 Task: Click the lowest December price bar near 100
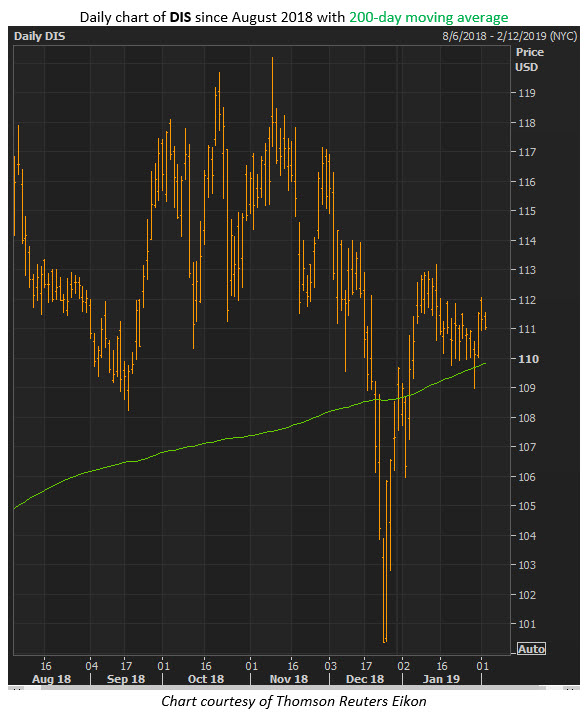385,591
